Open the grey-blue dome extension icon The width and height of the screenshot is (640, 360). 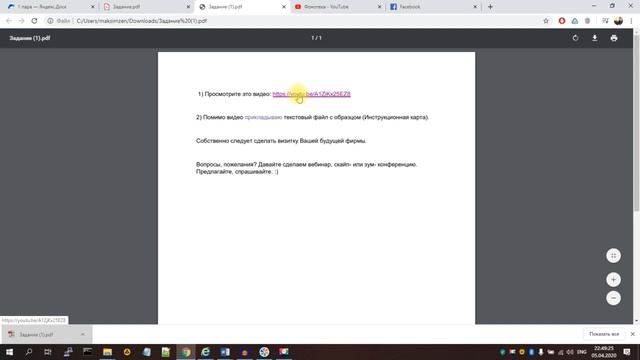(575, 21)
